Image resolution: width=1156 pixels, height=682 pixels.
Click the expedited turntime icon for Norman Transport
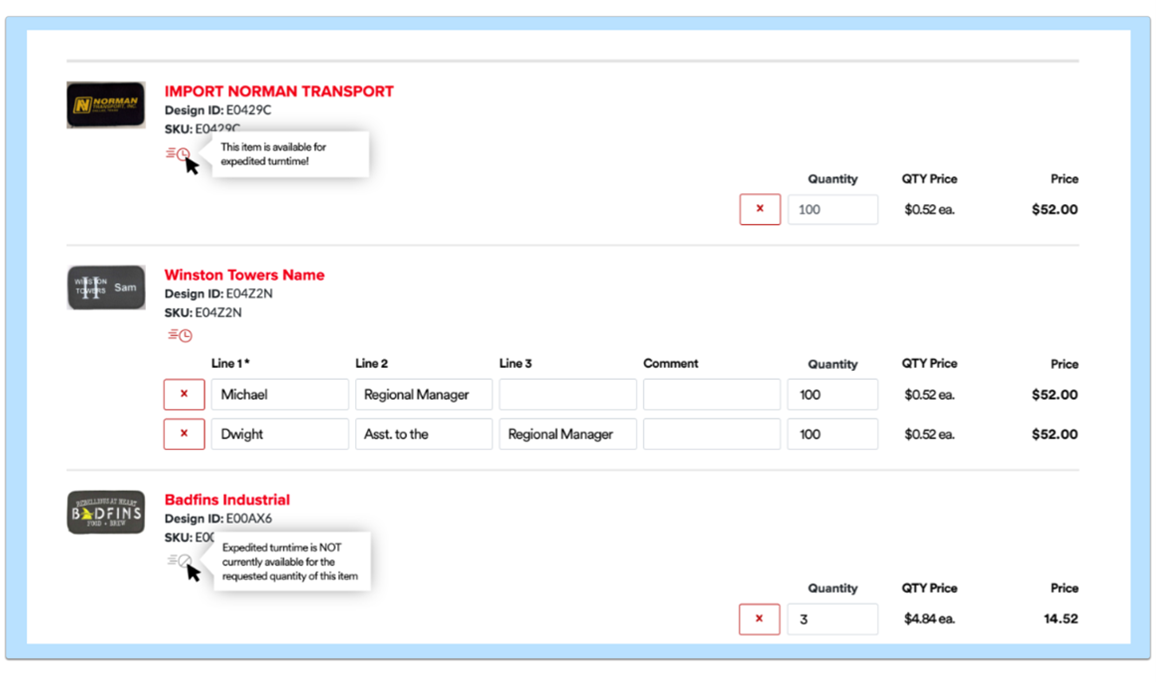177,153
